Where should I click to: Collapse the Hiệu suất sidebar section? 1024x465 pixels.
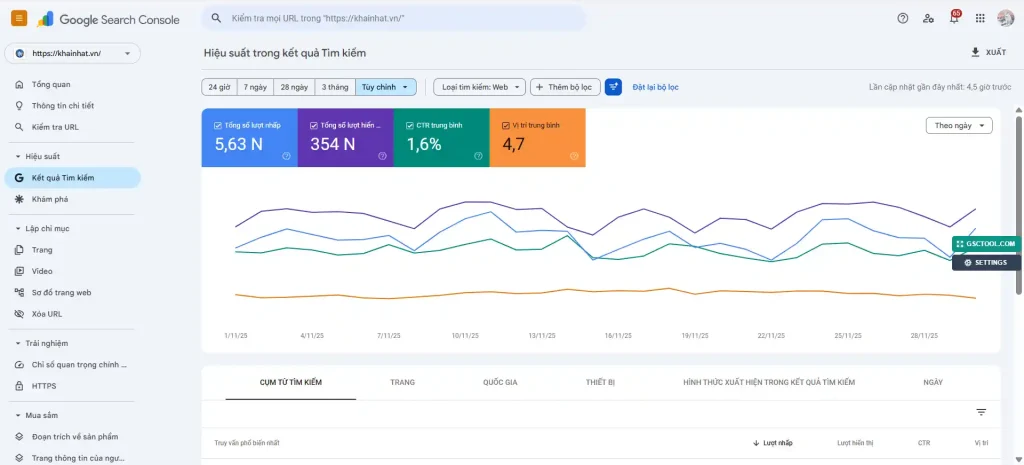click(x=18, y=157)
